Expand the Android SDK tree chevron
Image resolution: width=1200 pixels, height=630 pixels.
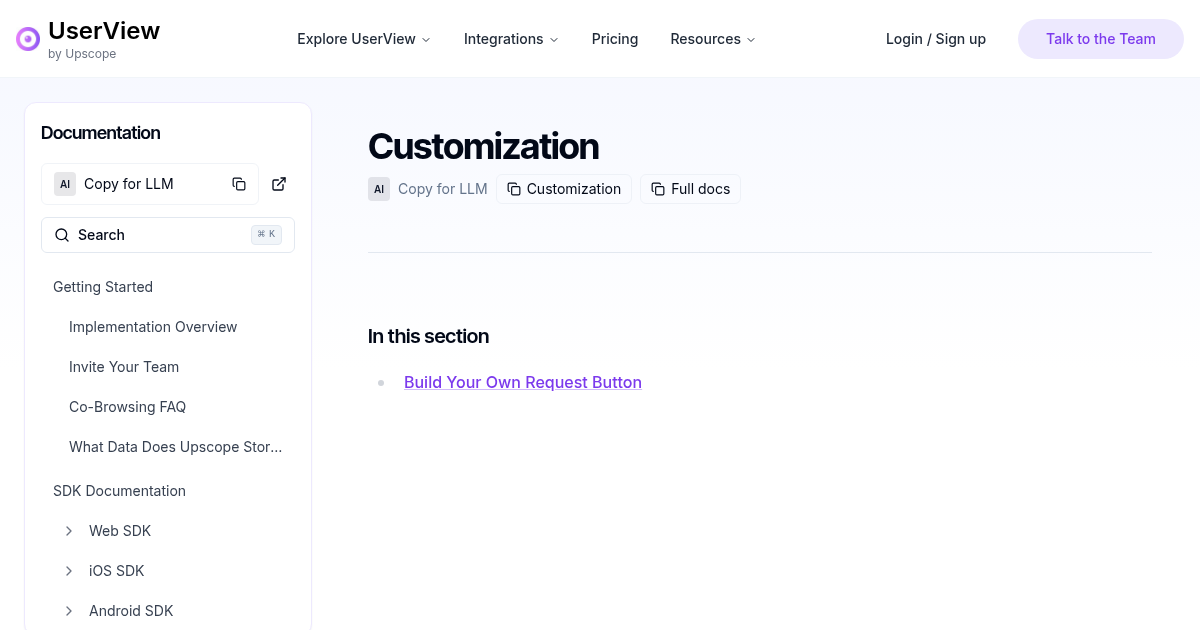pos(69,611)
